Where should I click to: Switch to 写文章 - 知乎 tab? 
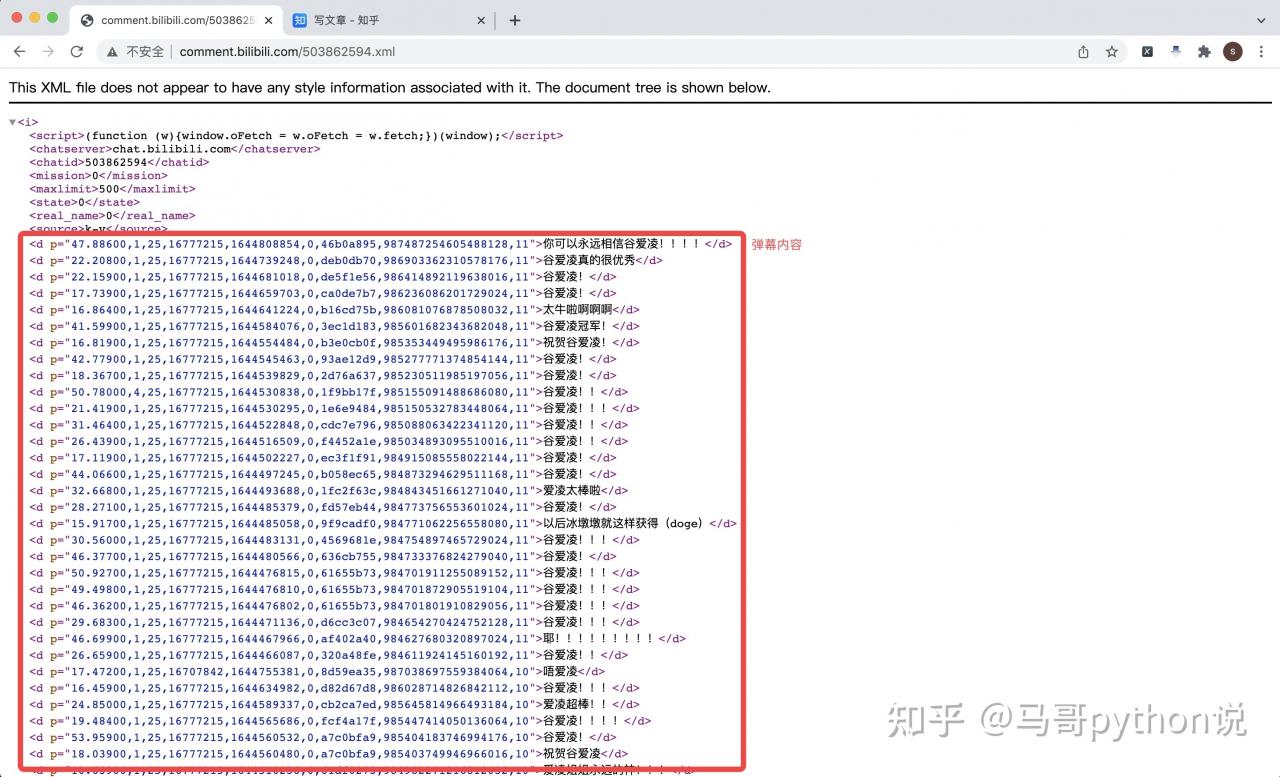[390, 20]
